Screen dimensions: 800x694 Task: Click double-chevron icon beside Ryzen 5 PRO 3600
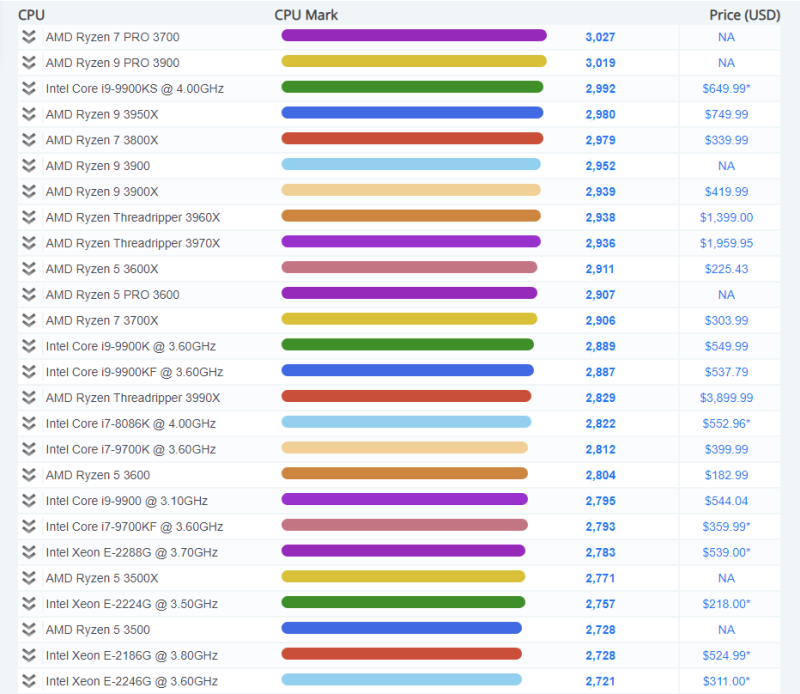coord(29,294)
